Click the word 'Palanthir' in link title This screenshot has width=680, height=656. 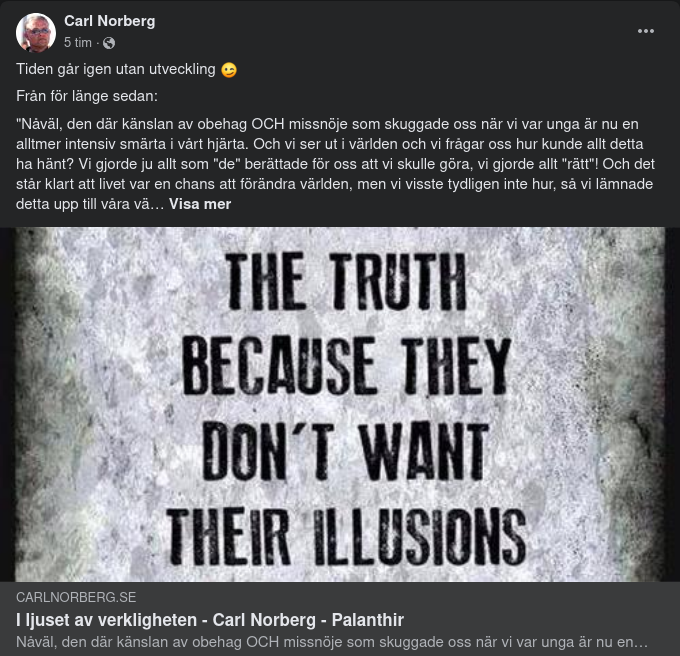tap(368, 620)
